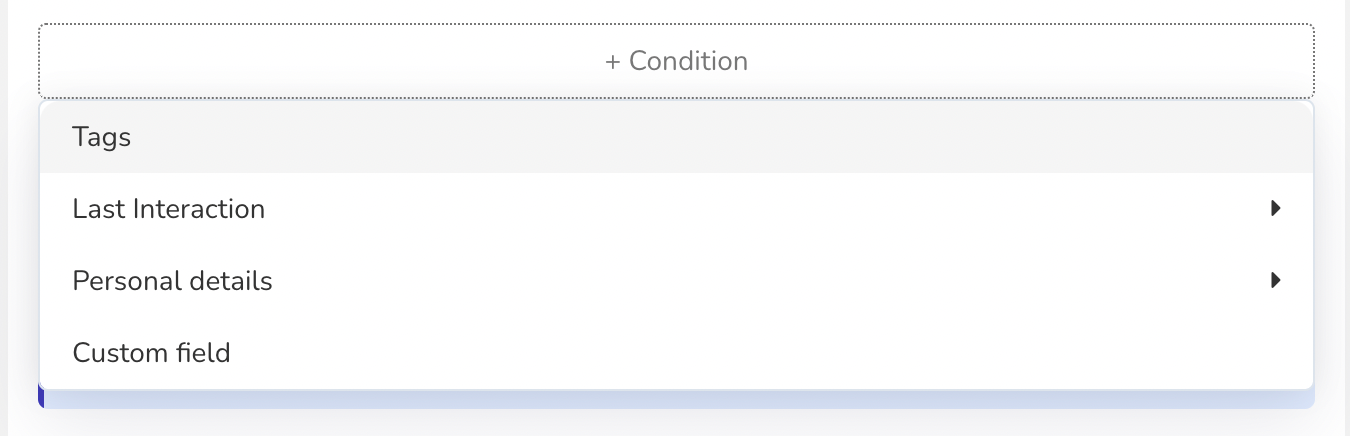Add a new condition with + Condition
This screenshot has width=1350, height=436.
pyautogui.click(x=676, y=61)
